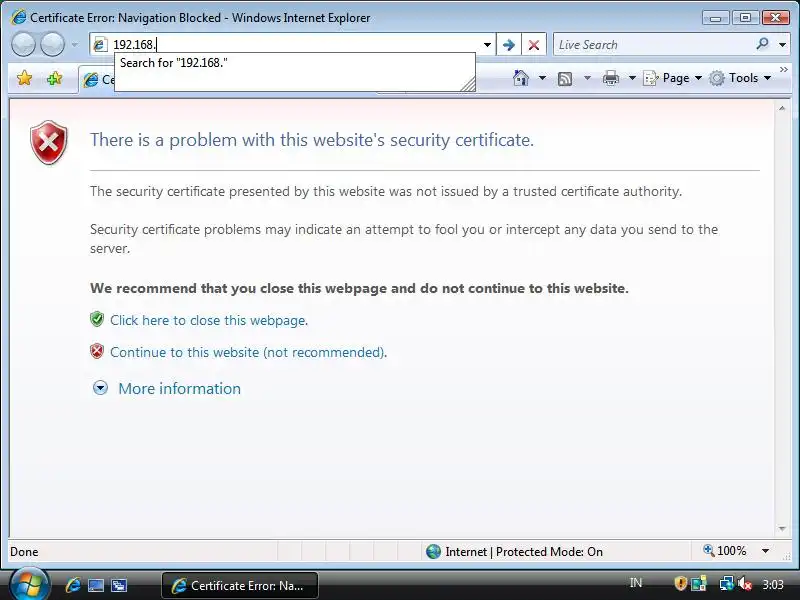Open the Print options dropdown arrow
The image size is (800, 600).
click(x=632, y=78)
